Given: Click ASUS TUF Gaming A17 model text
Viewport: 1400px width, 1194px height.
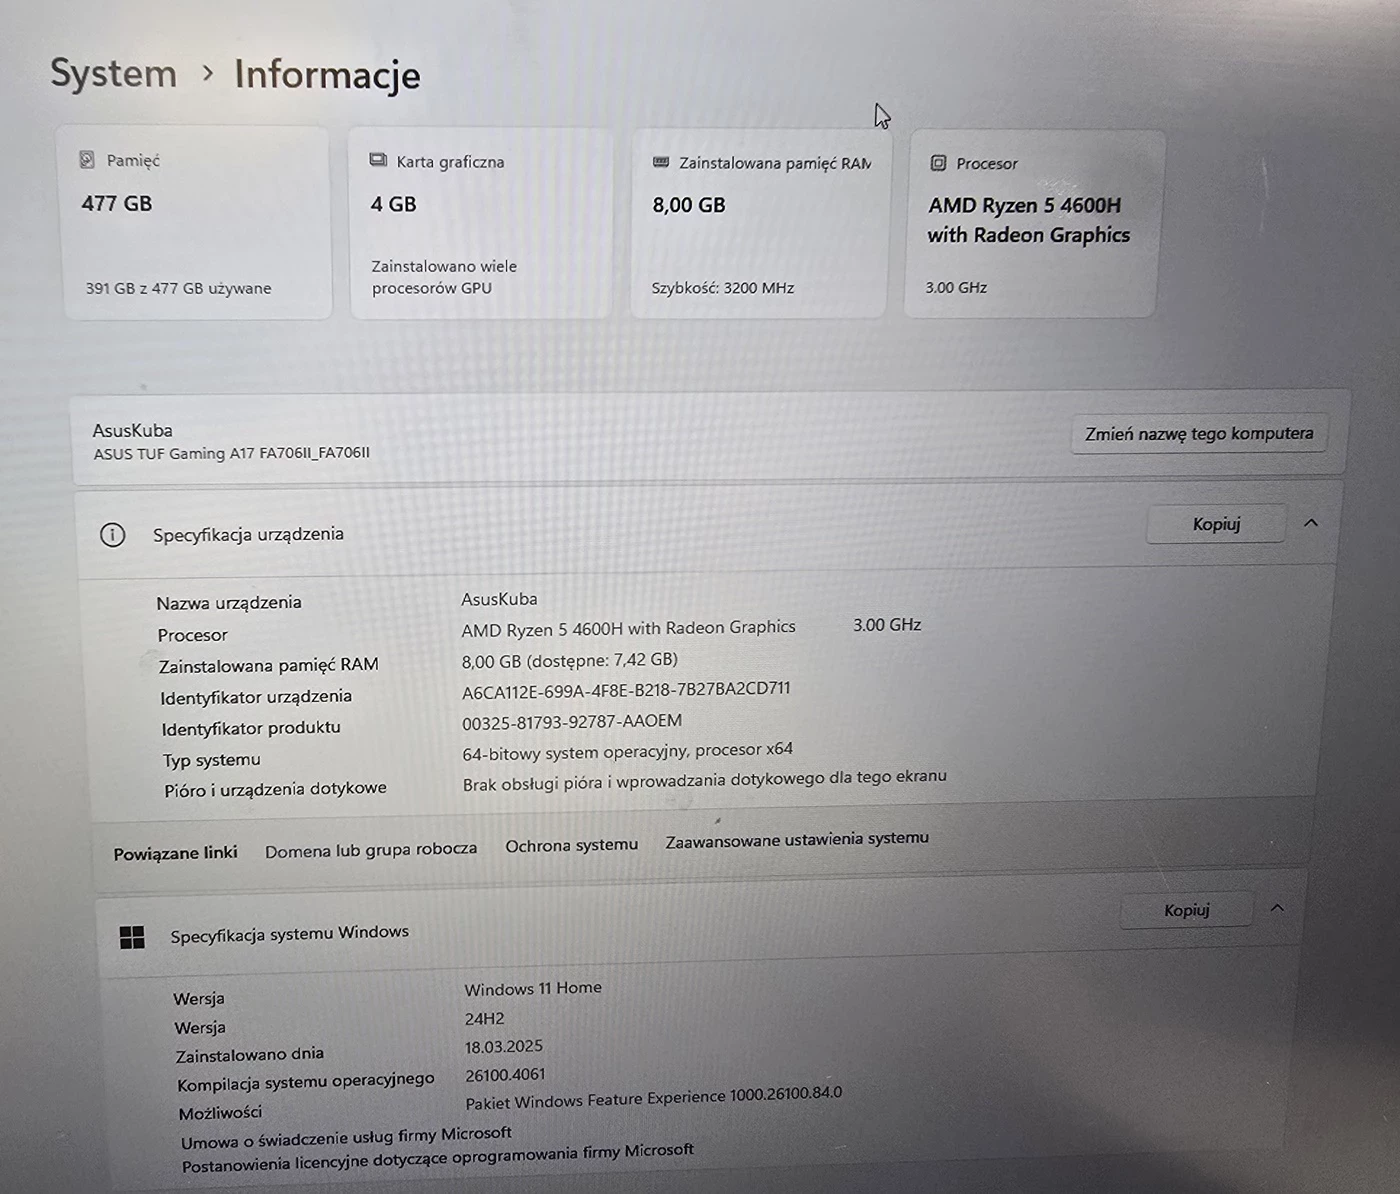Looking at the screenshot, I should pyautogui.click(x=231, y=454).
